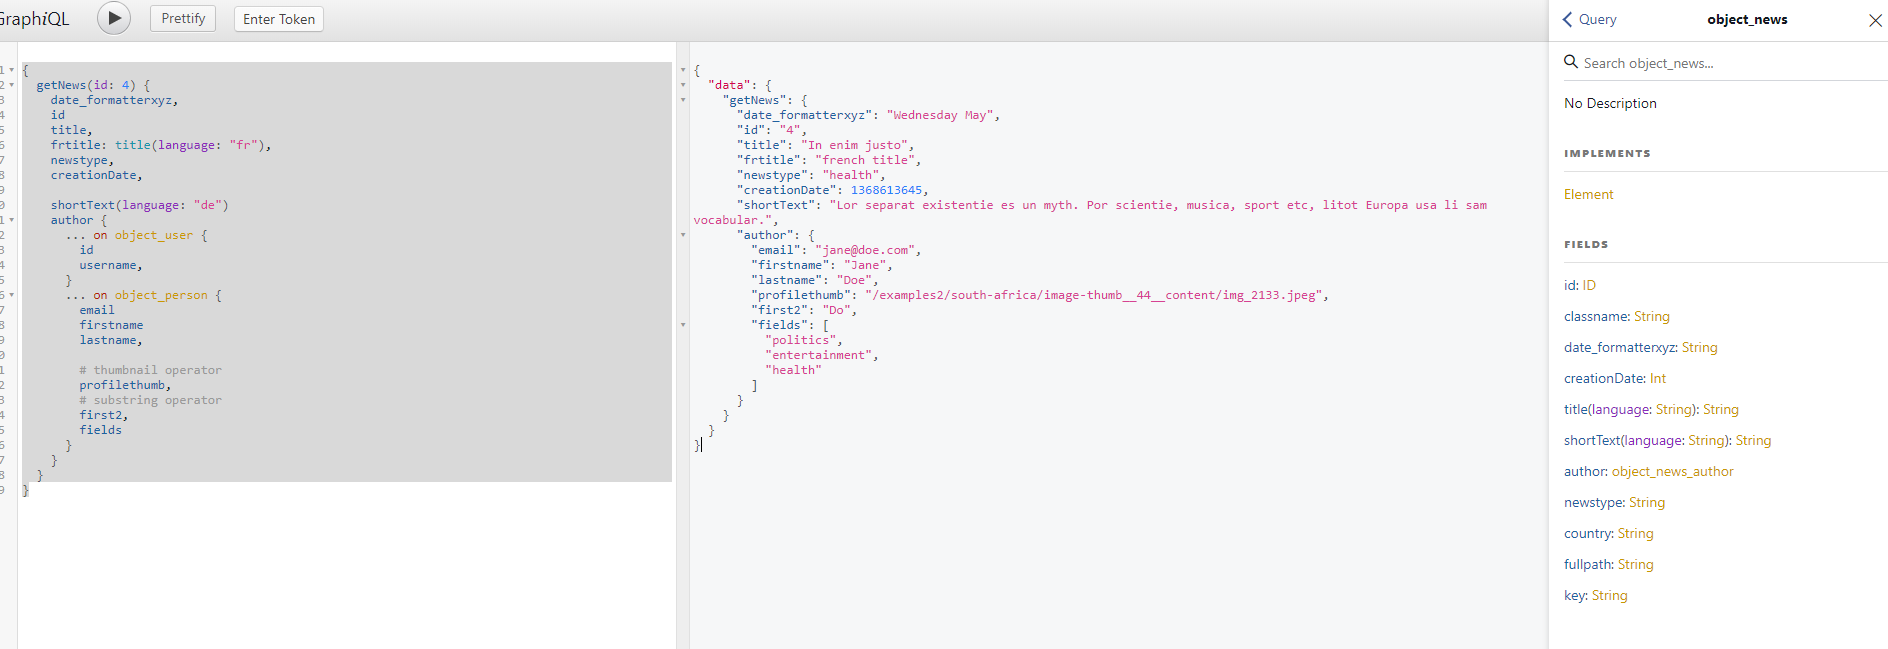Click the back chevron beside Query
Image resolution: width=1888 pixels, height=649 pixels.
(1568, 19)
